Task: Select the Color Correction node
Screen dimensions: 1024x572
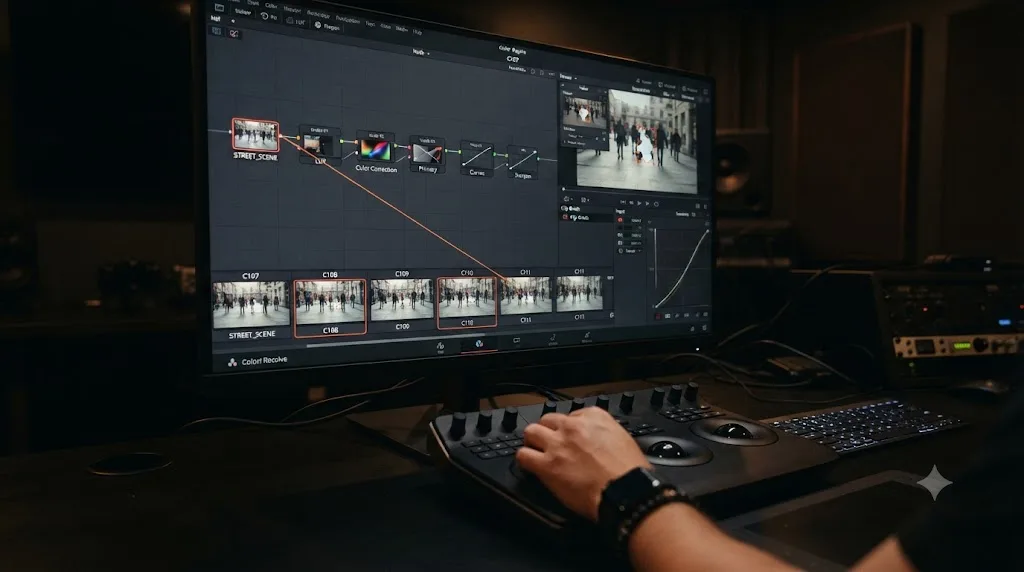Action: click(375, 150)
